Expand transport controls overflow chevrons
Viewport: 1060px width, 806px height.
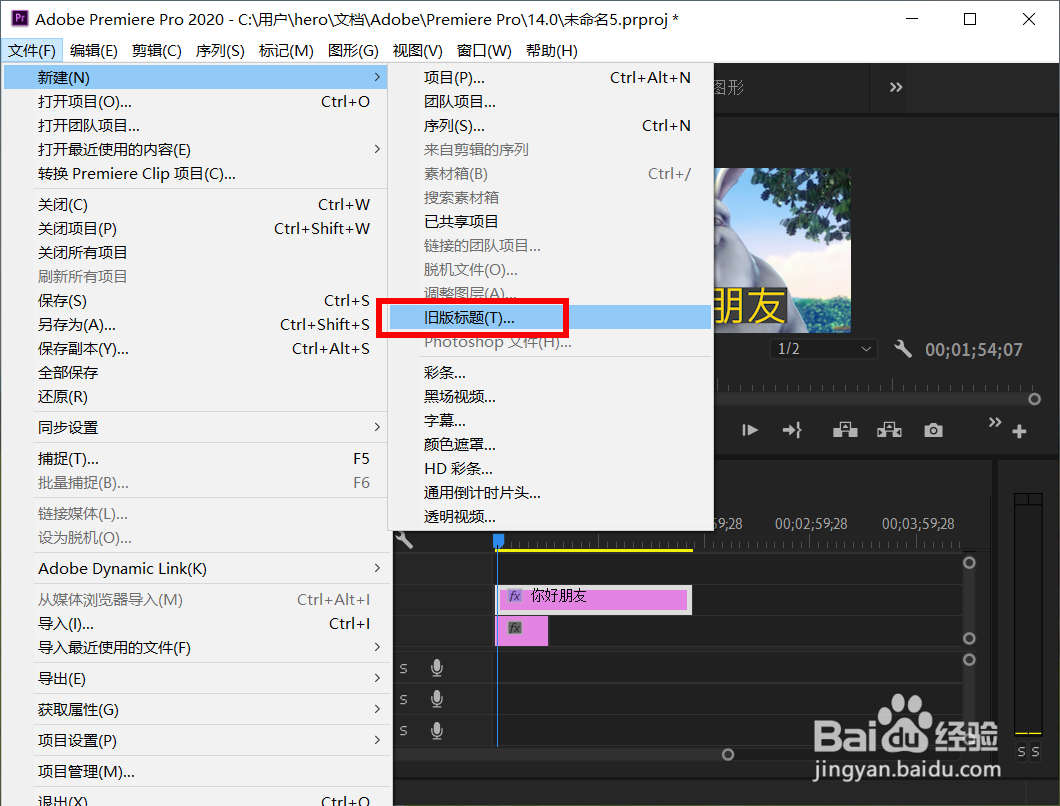[994, 423]
